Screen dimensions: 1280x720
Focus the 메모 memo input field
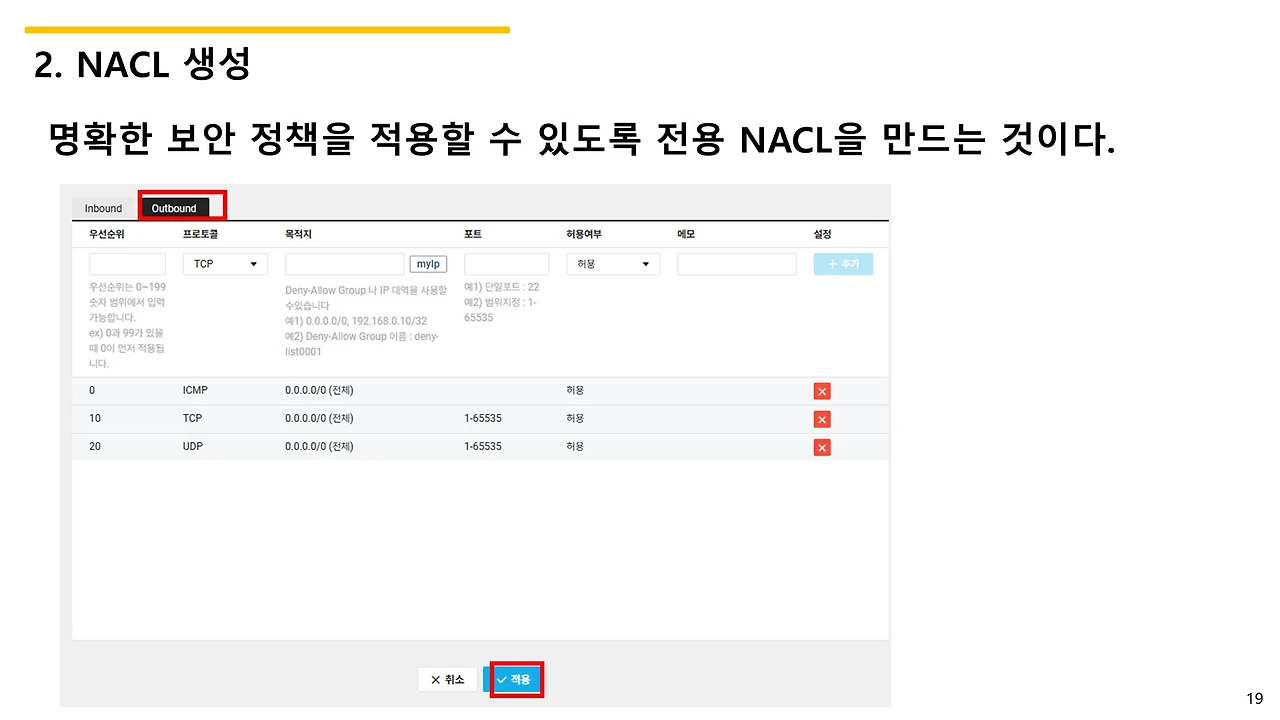point(736,263)
